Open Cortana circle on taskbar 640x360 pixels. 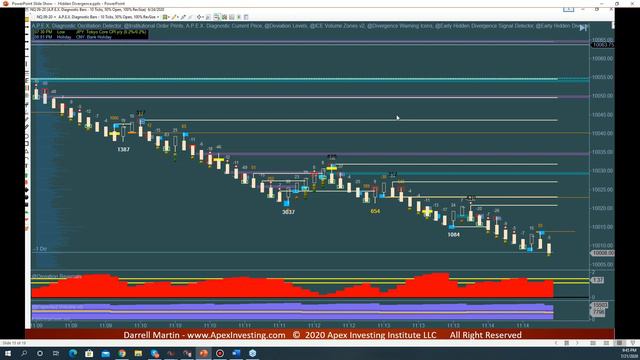(40, 353)
